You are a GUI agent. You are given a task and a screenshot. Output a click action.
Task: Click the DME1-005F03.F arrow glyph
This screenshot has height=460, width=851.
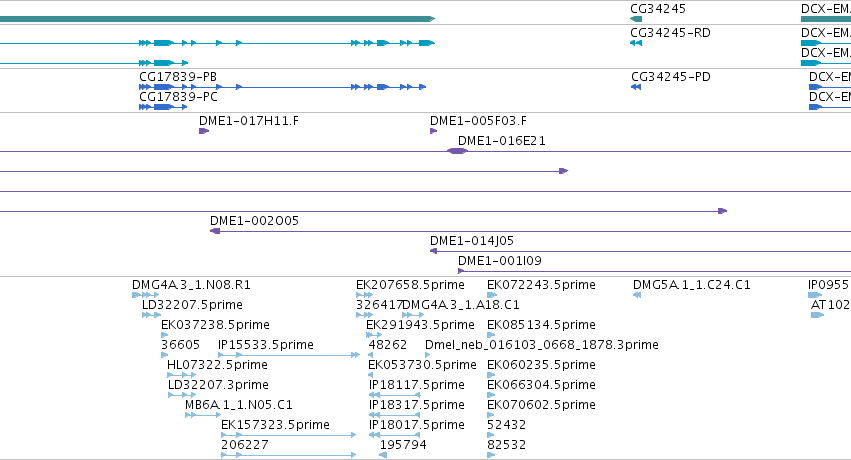click(434, 131)
